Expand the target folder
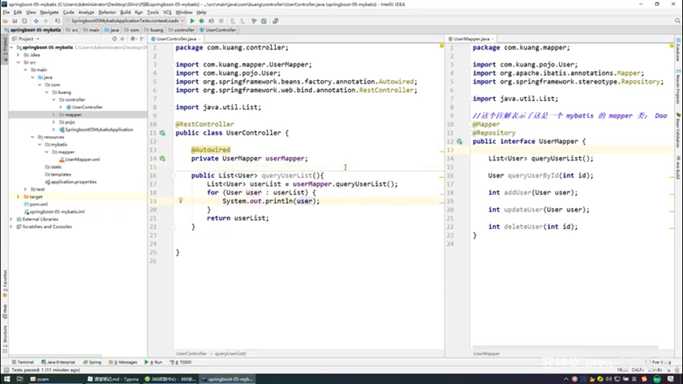Image resolution: width=683 pixels, height=384 pixels. tap(19, 197)
